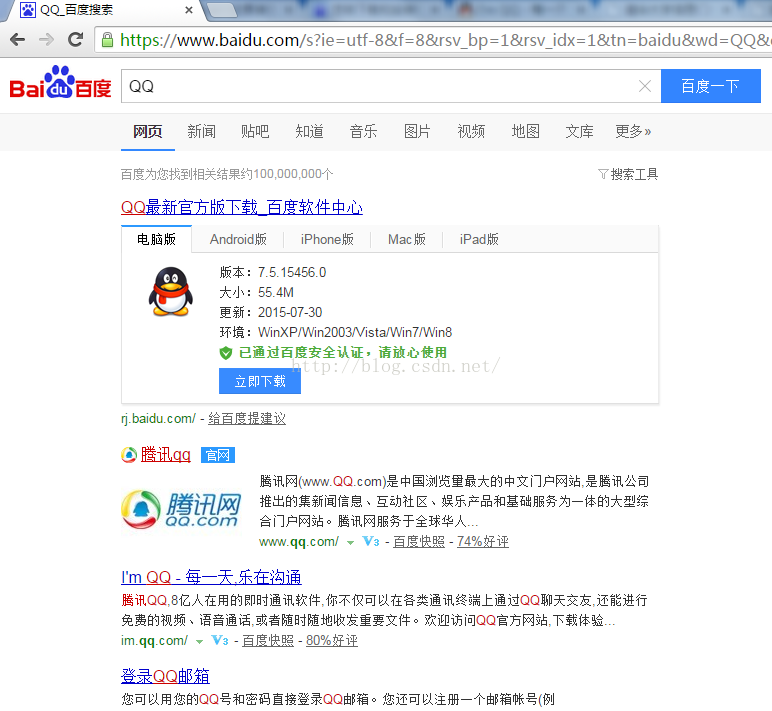The height and width of the screenshot is (711, 772).
Task: Click the browser back arrow
Action: point(18,39)
